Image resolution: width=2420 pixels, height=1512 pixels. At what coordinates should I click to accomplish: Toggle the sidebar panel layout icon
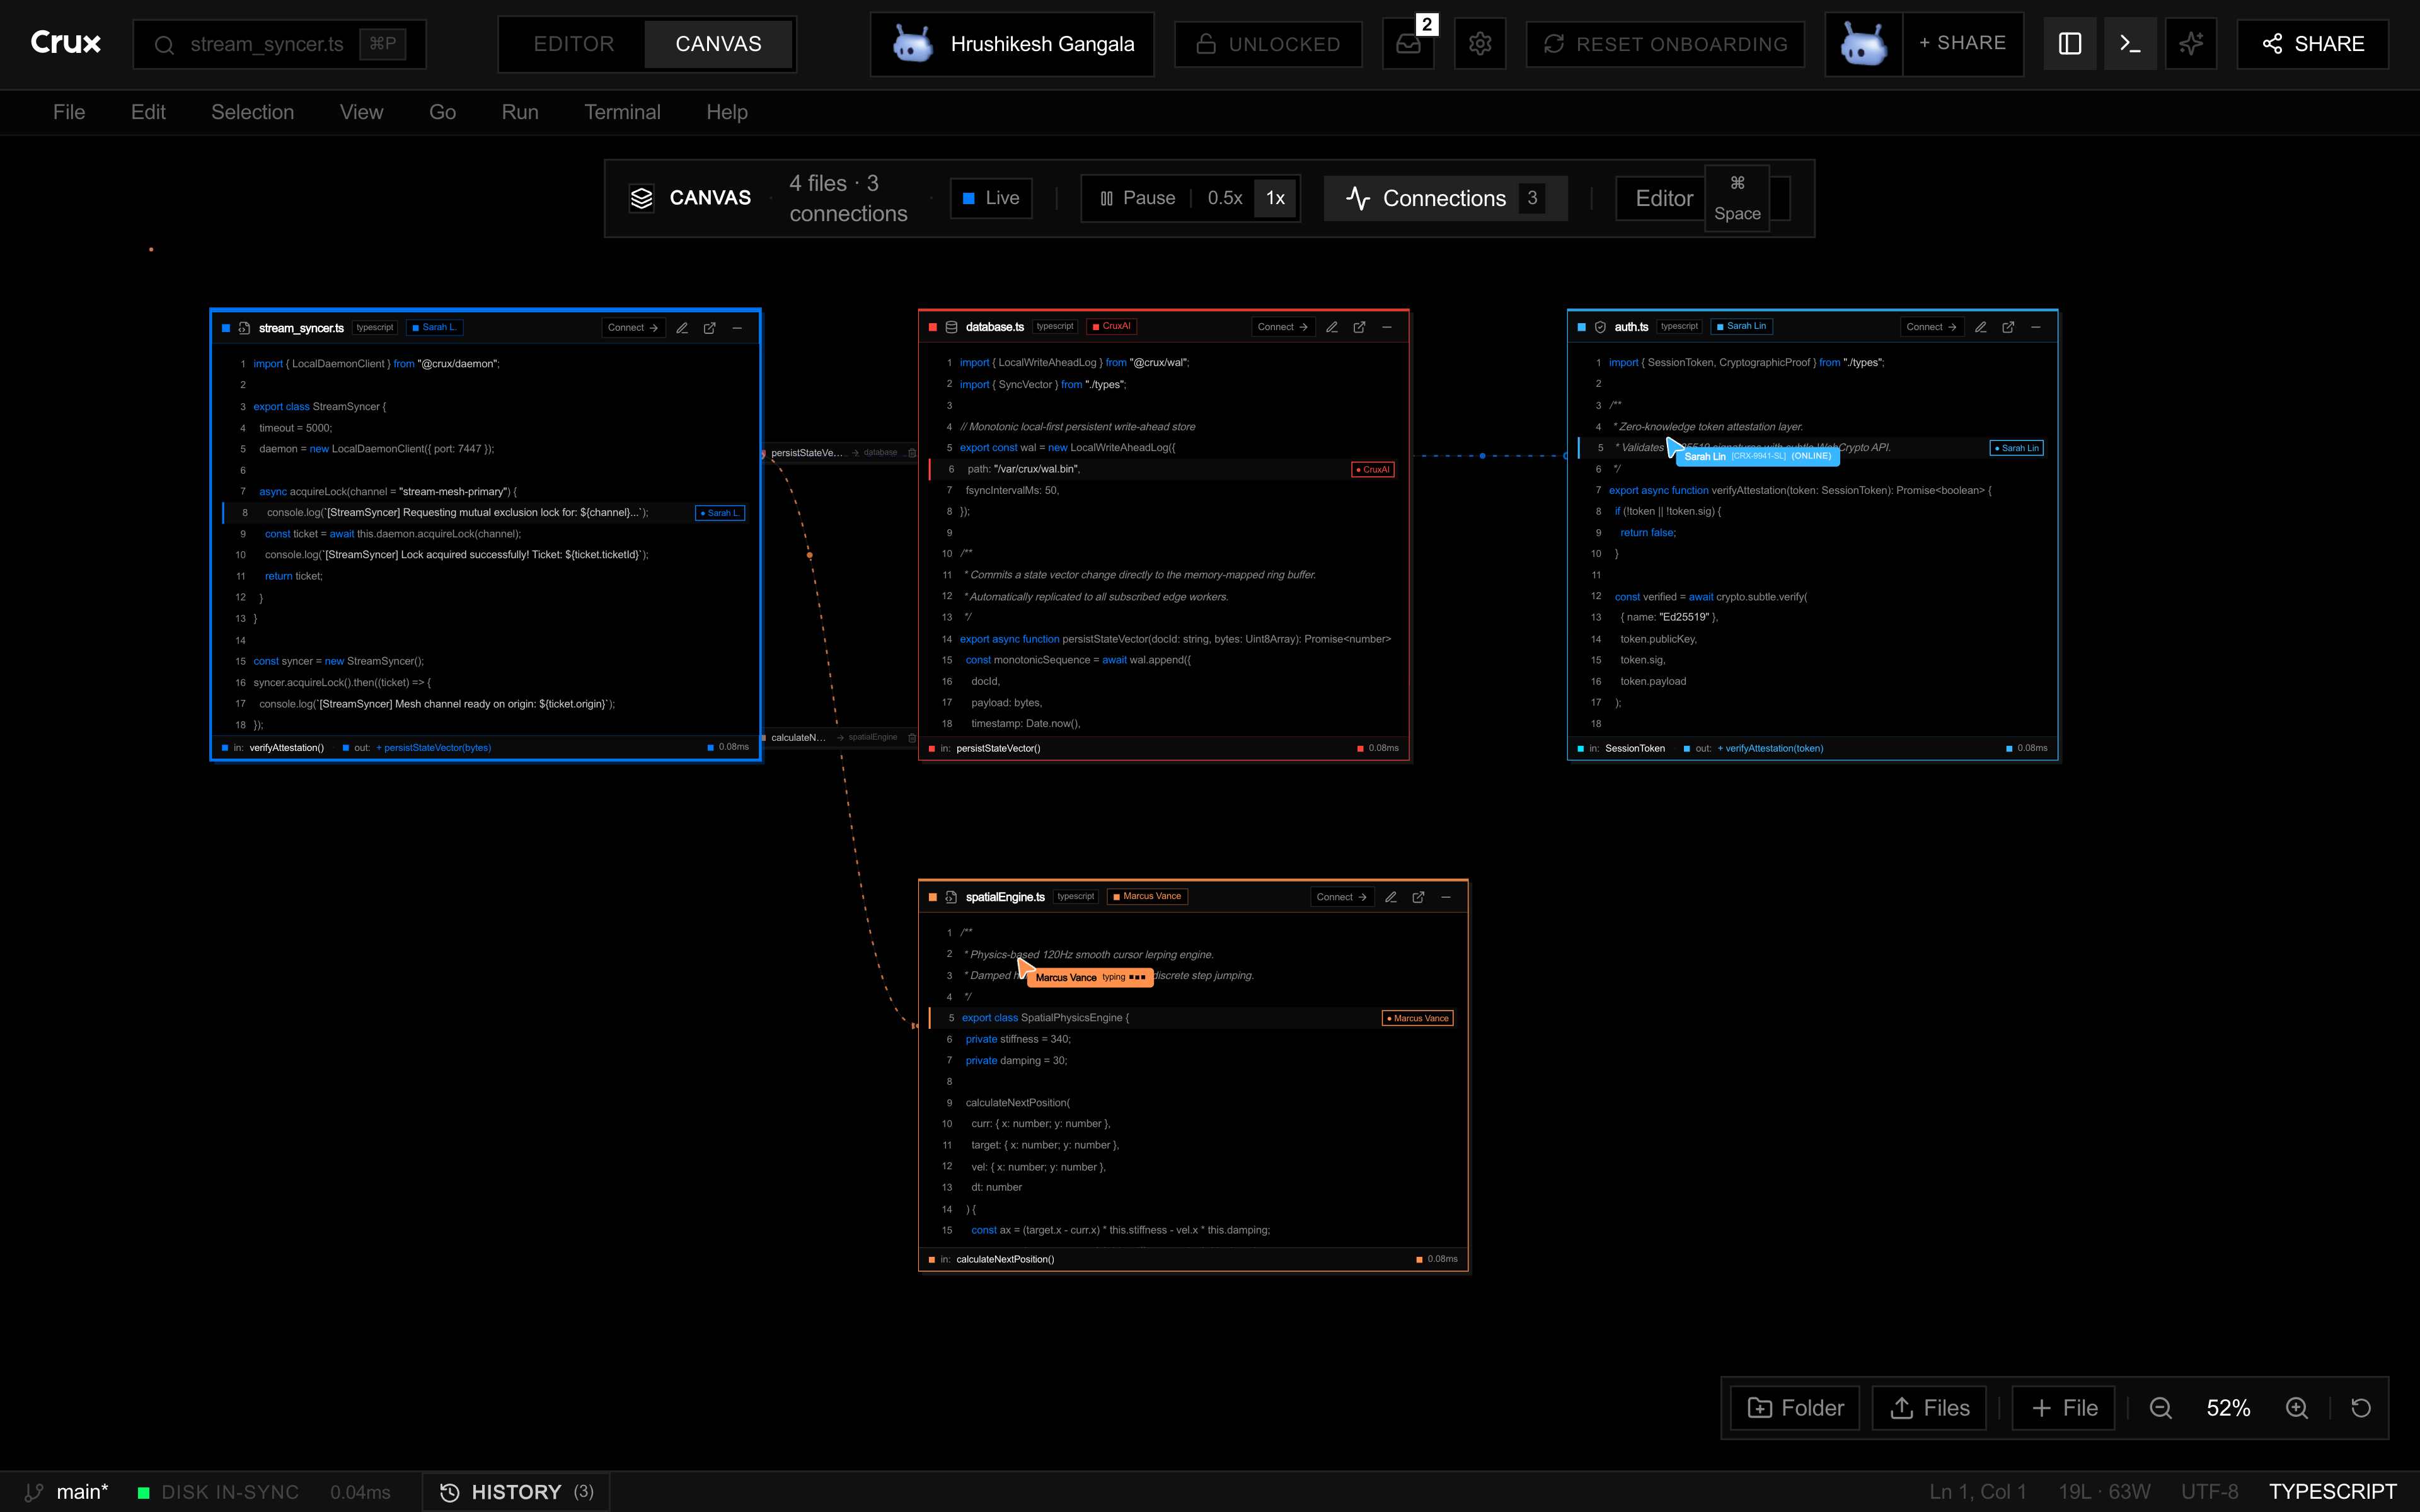2069,44
